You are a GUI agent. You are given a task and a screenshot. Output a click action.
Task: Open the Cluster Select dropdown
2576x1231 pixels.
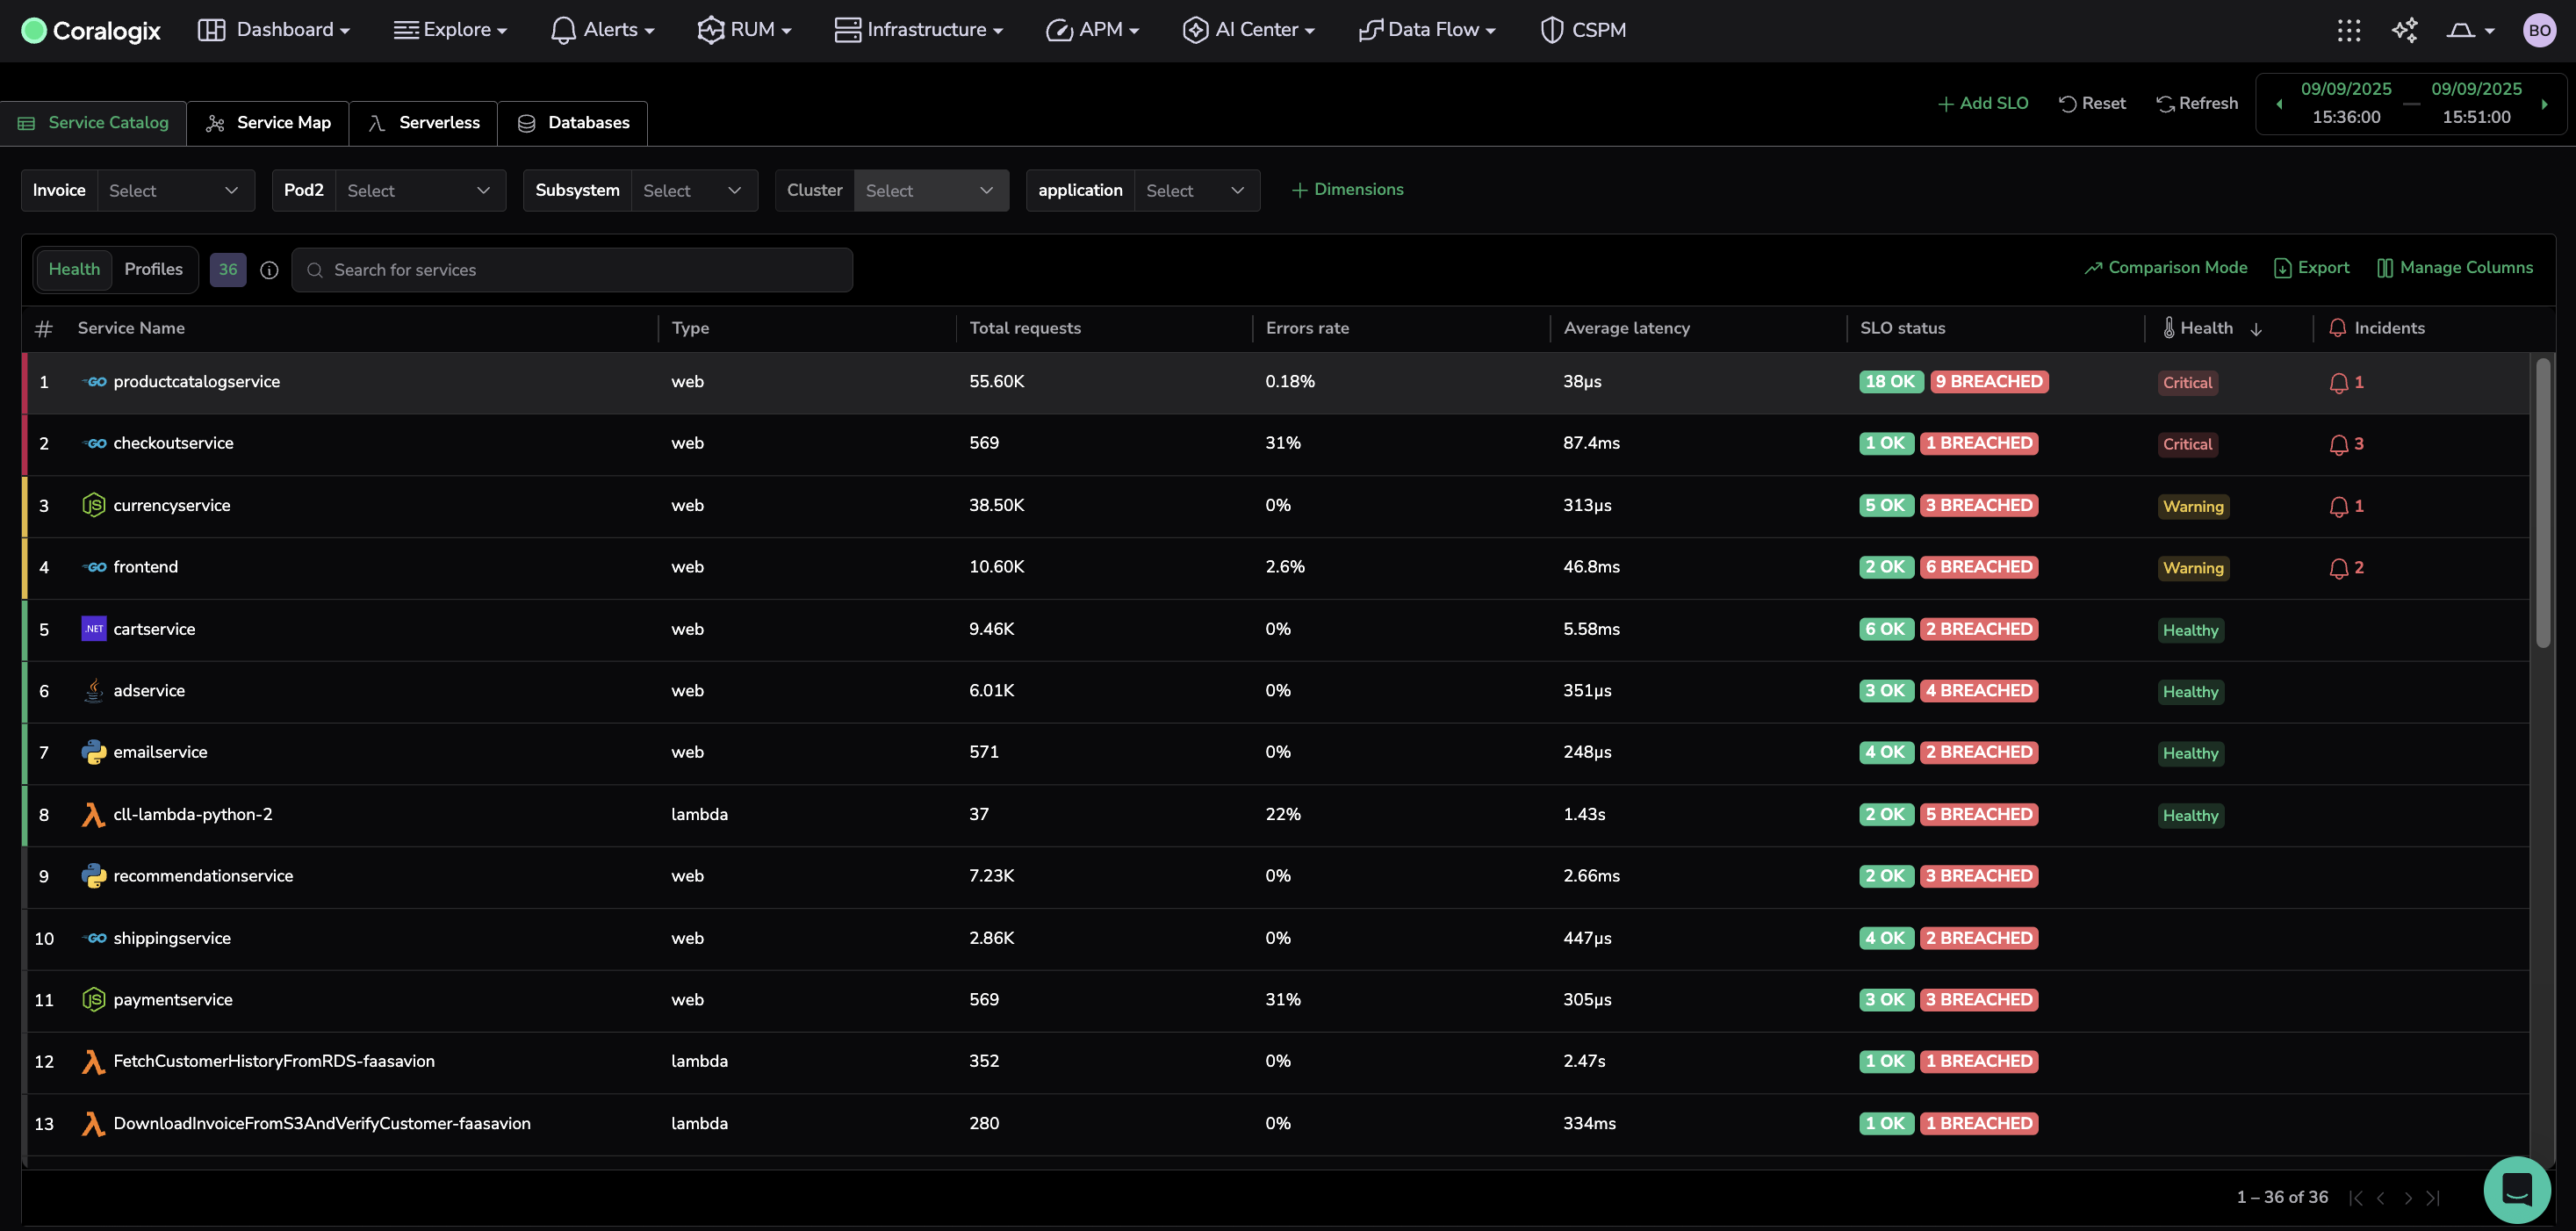tap(931, 191)
